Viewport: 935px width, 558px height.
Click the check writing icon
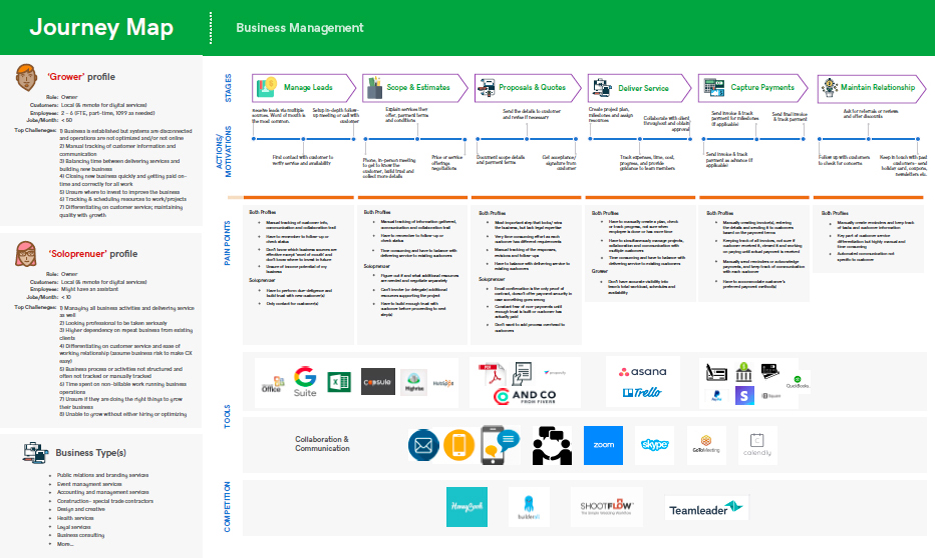pyautogui.click(x=716, y=373)
